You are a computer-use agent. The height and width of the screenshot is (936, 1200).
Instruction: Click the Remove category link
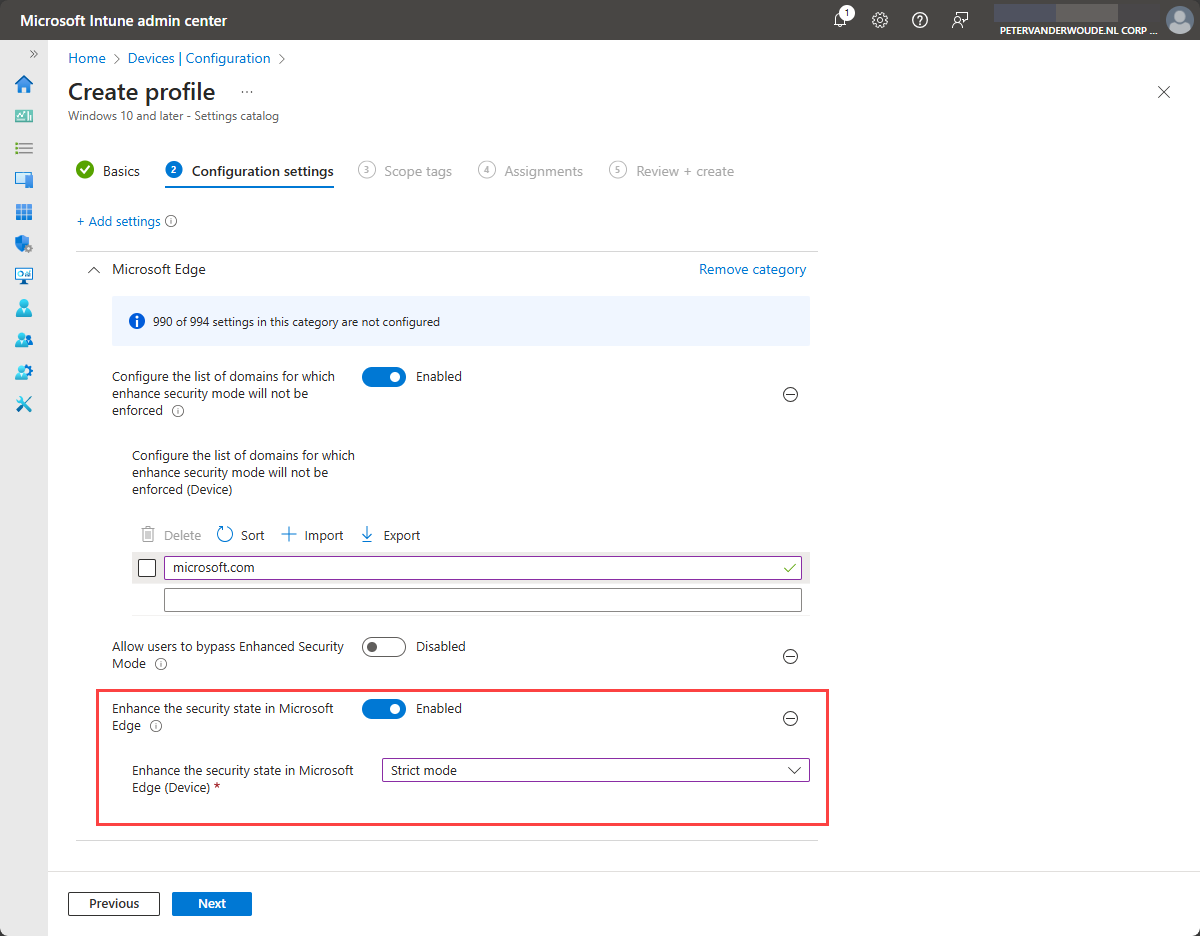click(752, 269)
